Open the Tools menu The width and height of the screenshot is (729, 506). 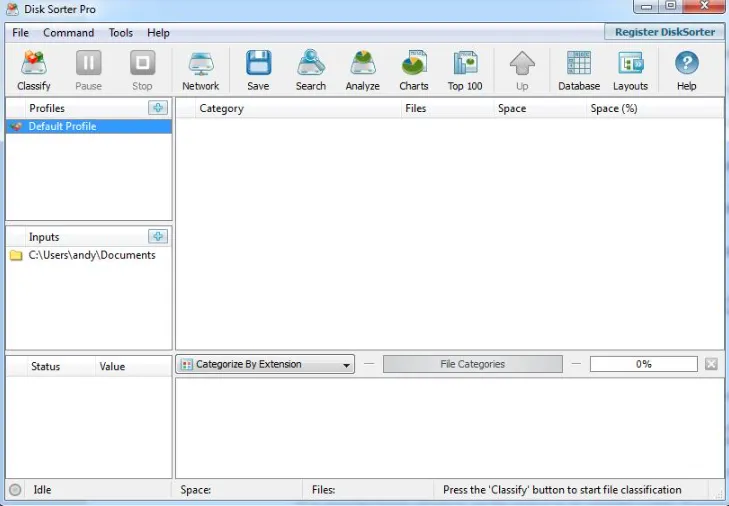(x=121, y=33)
